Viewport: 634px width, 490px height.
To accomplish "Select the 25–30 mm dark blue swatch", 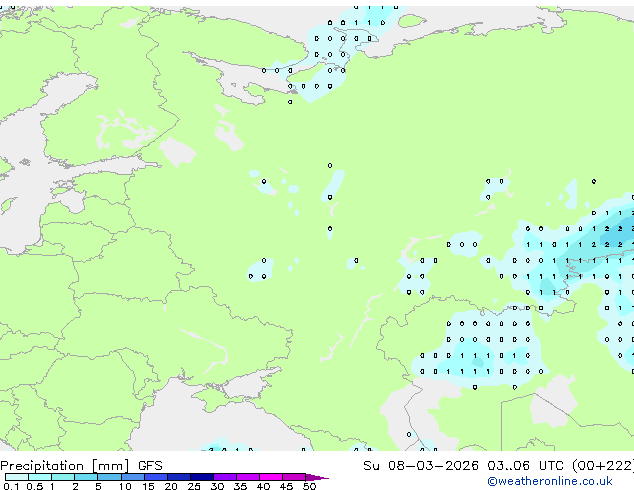I will [202, 477].
